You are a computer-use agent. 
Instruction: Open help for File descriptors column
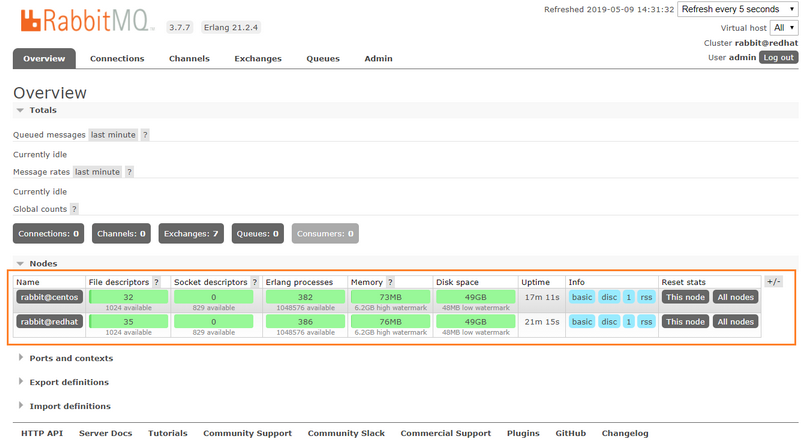tap(156, 282)
